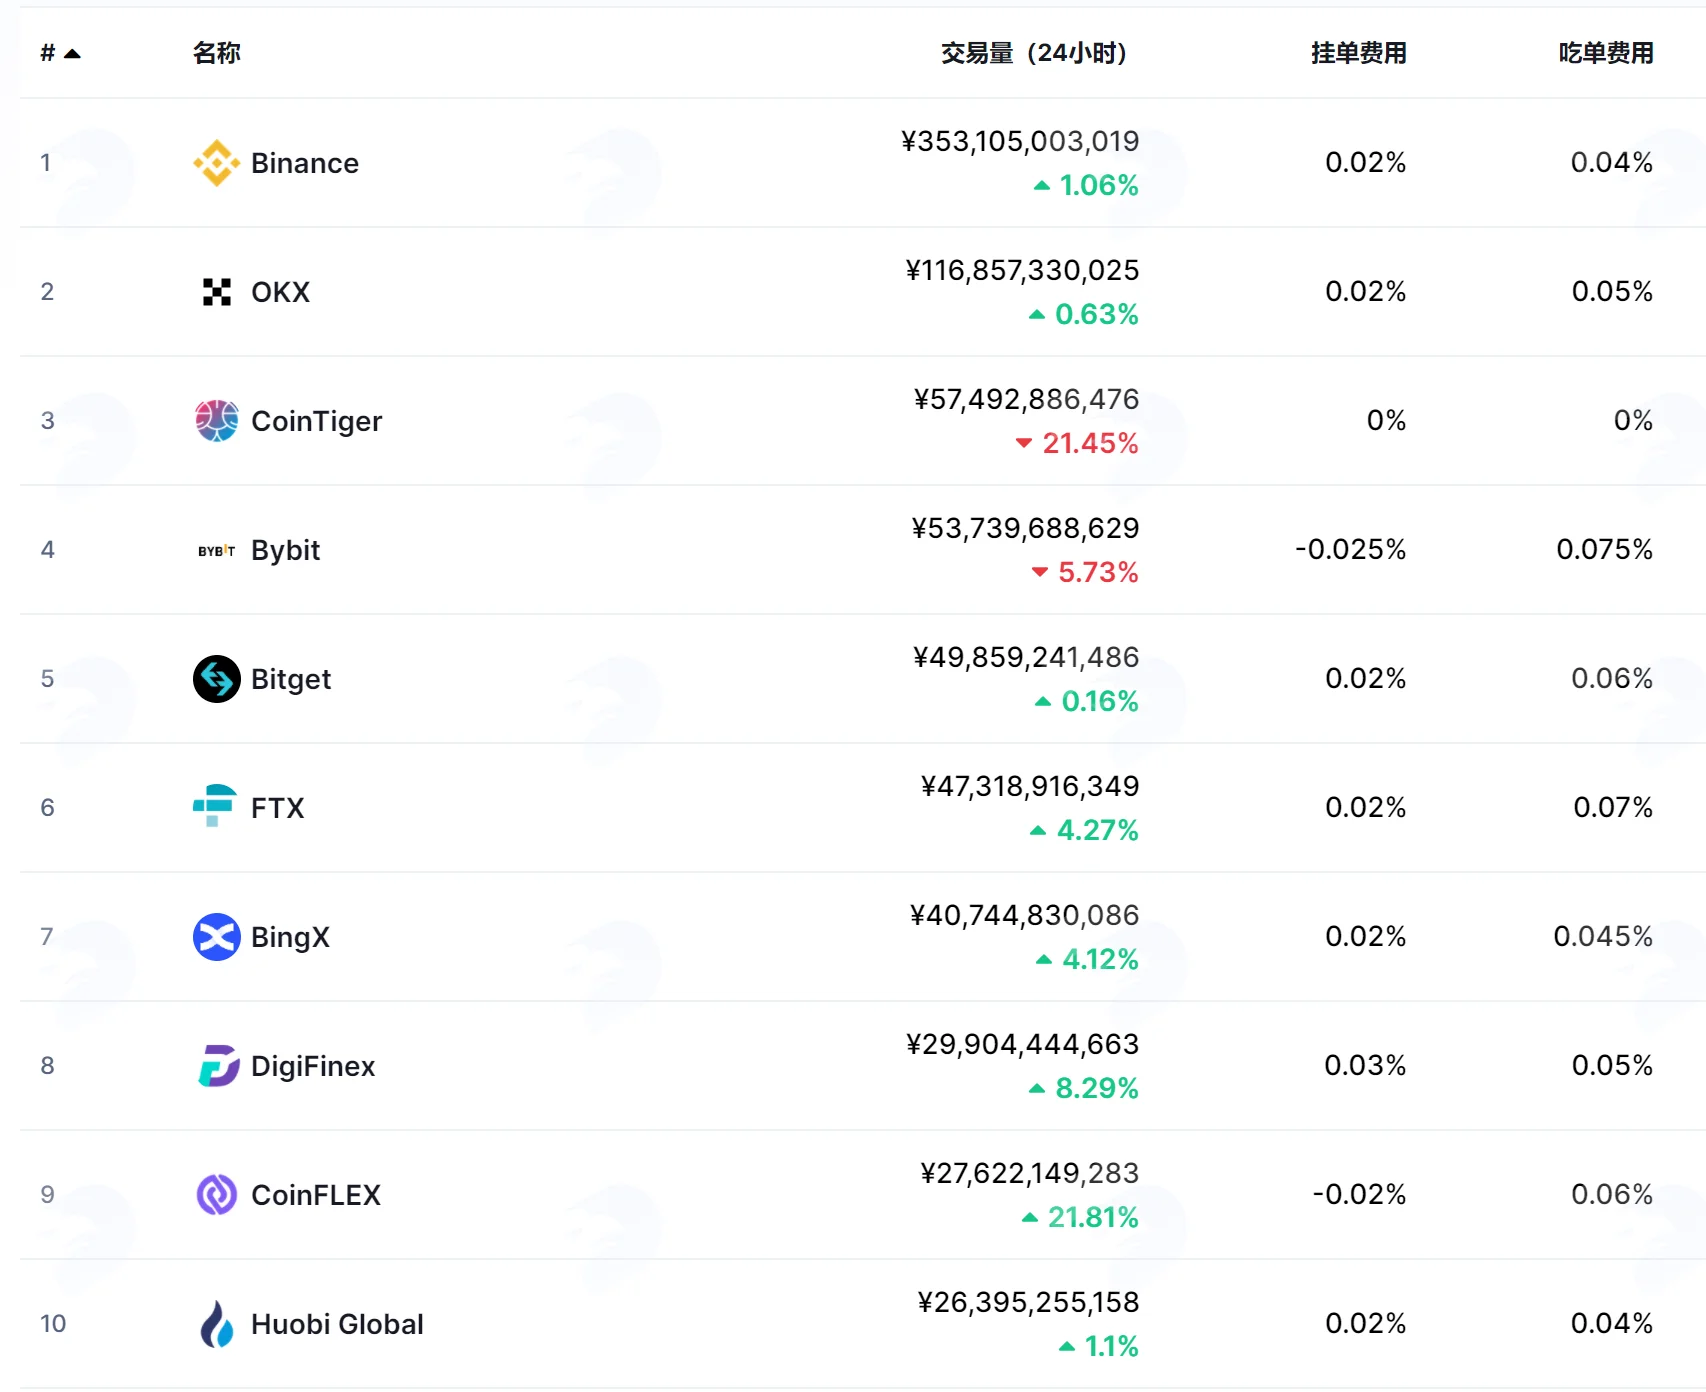Select the small Bybit logo
Viewport: 1706px width, 1392px height.
(x=216, y=550)
